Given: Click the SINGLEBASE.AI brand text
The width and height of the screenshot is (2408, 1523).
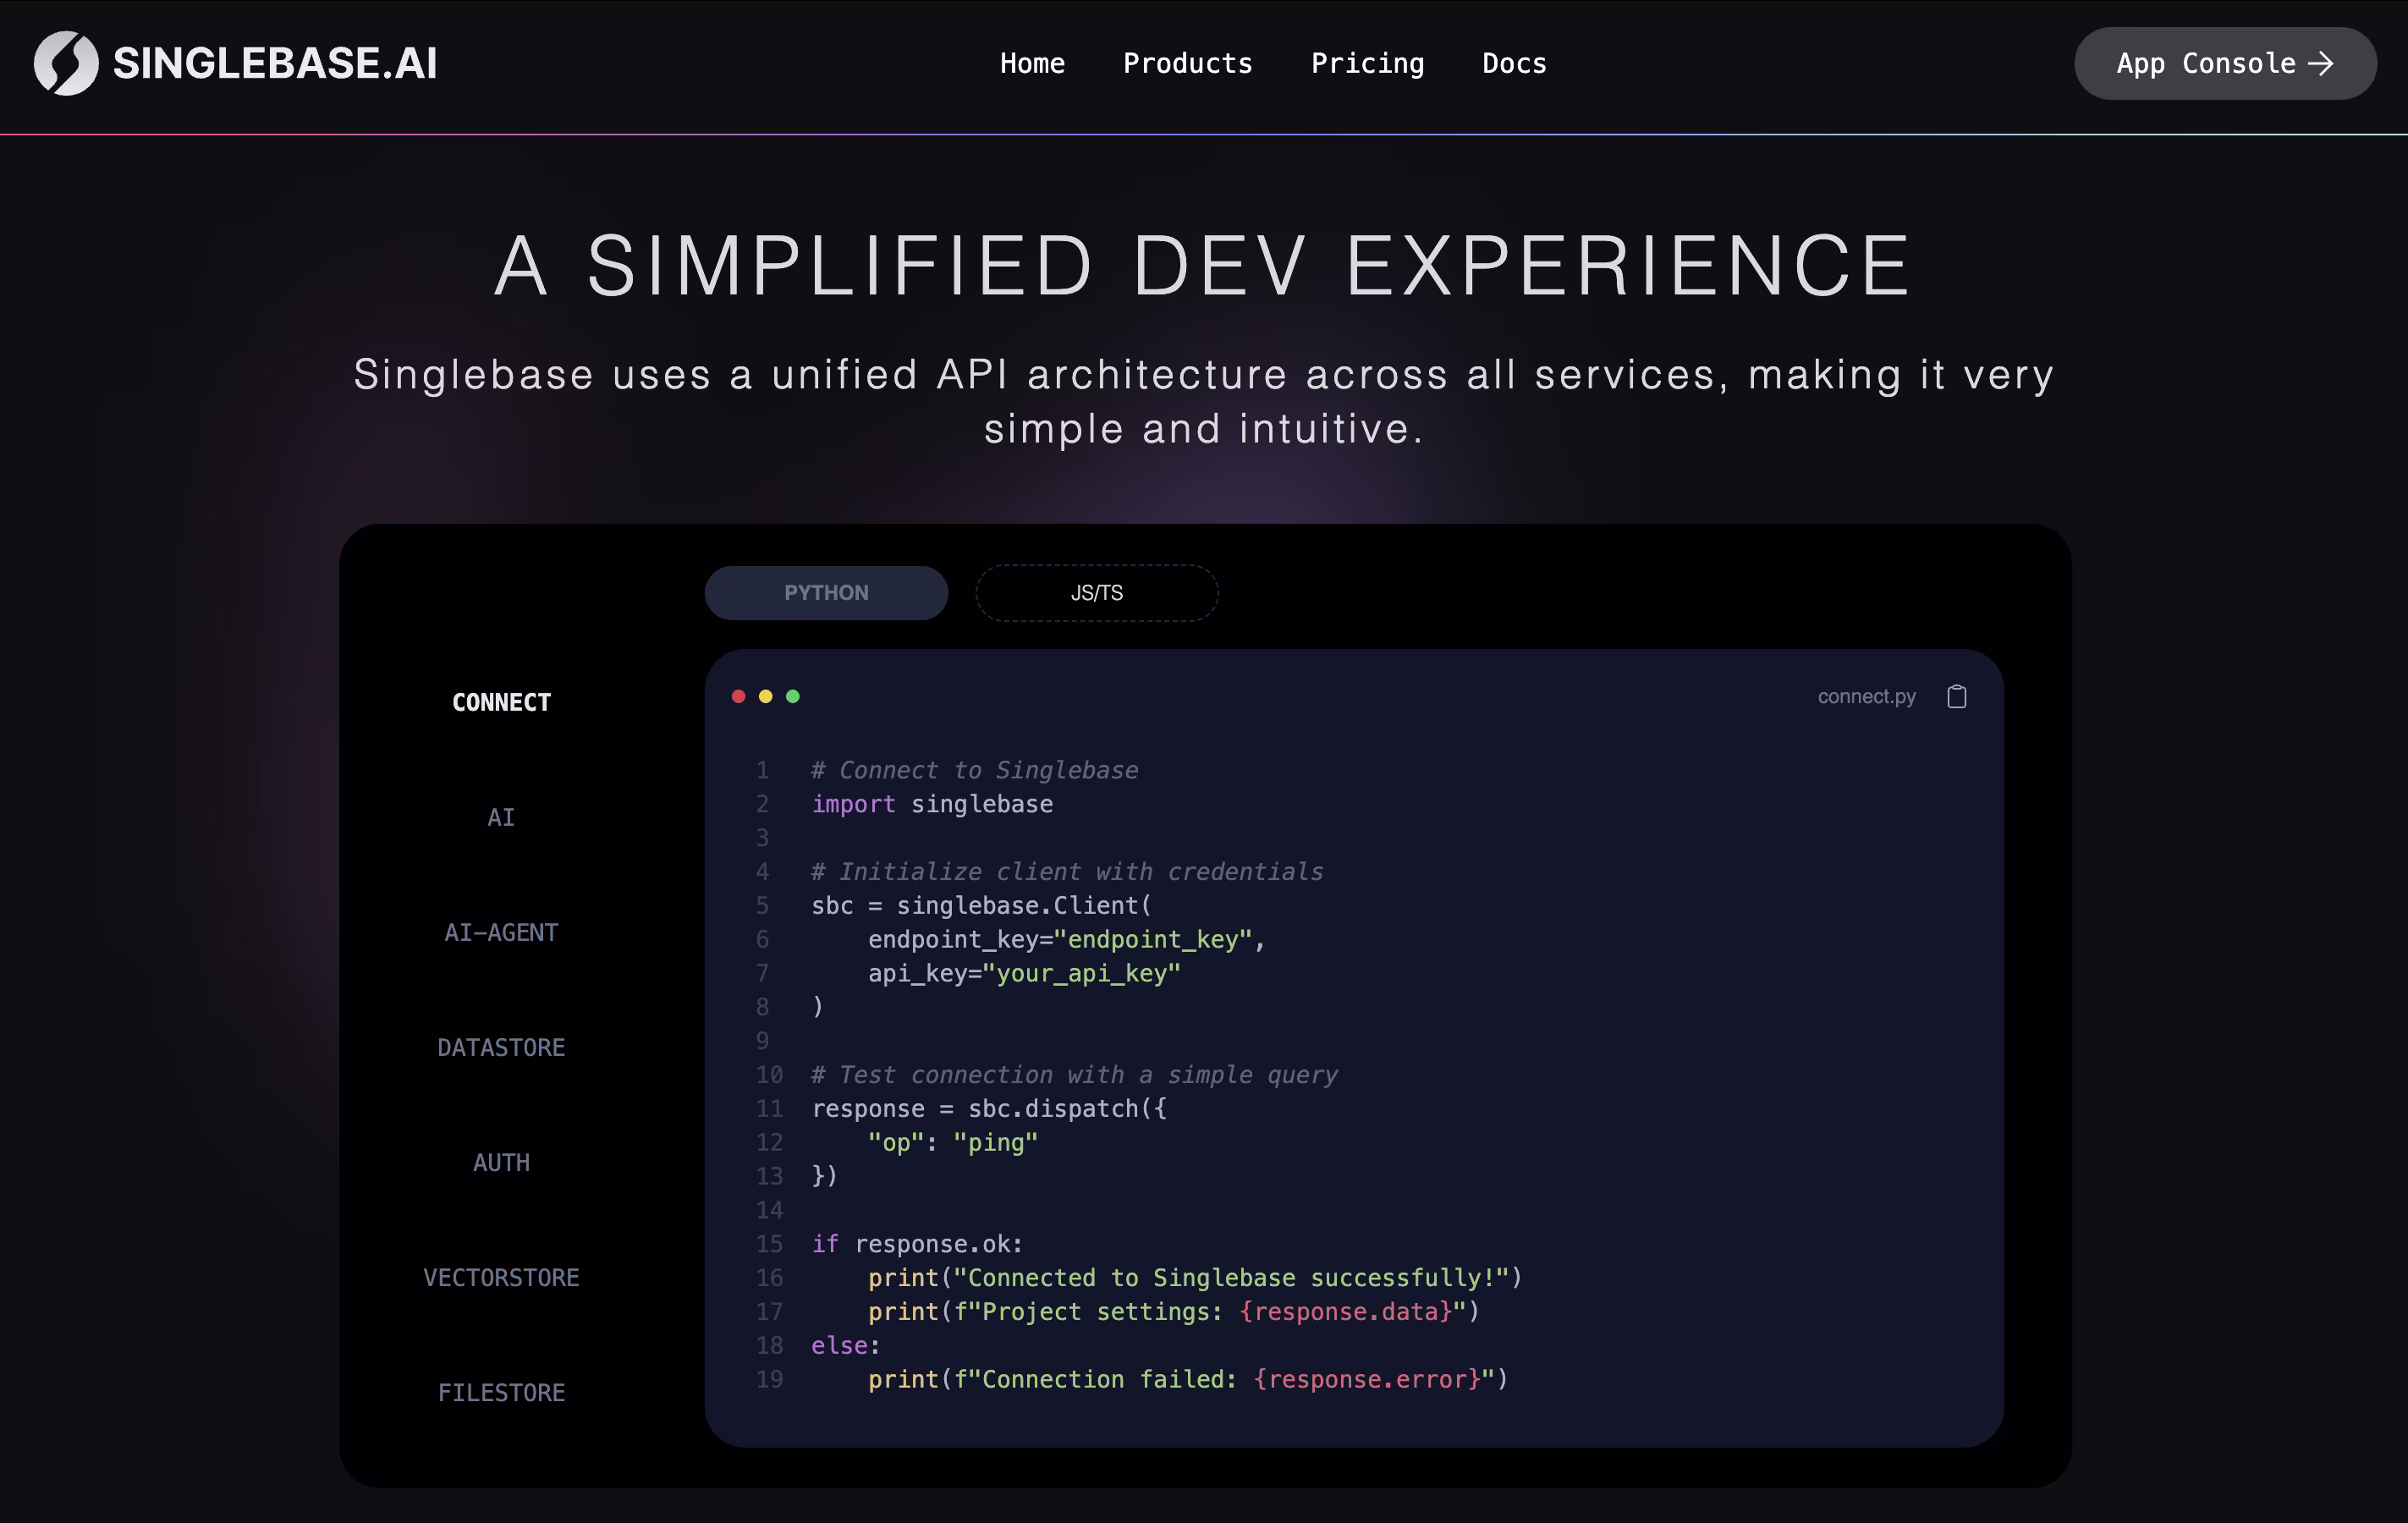Looking at the screenshot, I should pyautogui.click(x=275, y=63).
